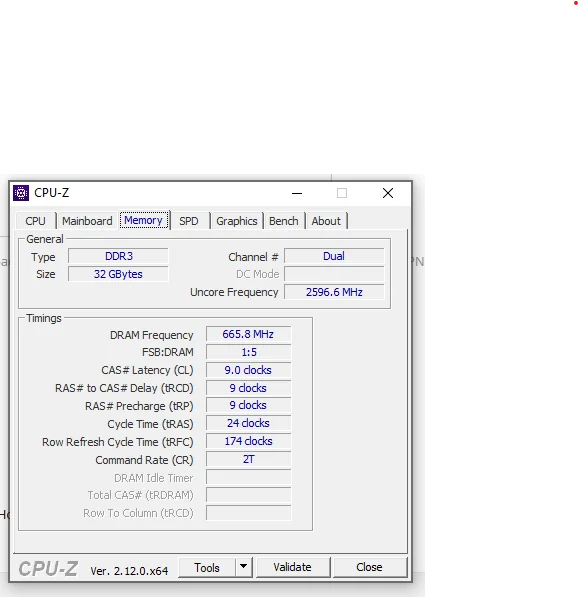Select the 1:5 FSB:DRAM ratio value

click(249, 352)
